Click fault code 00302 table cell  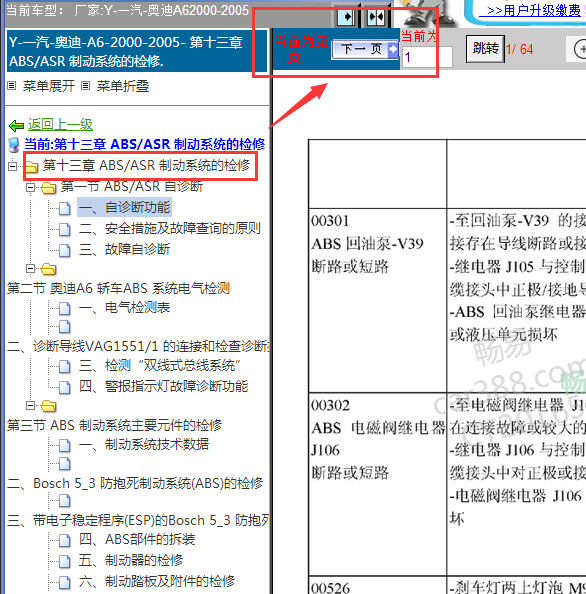click(x=377, y=484)
